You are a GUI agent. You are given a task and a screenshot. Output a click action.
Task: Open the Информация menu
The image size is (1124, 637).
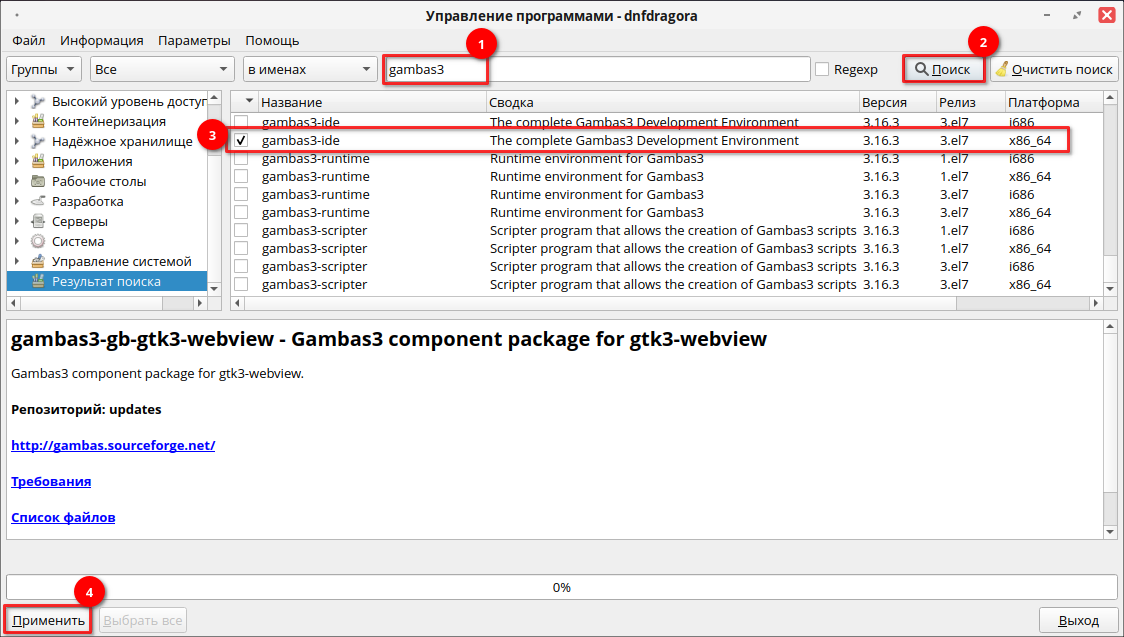pyautogui.click(x=102, y=41)
